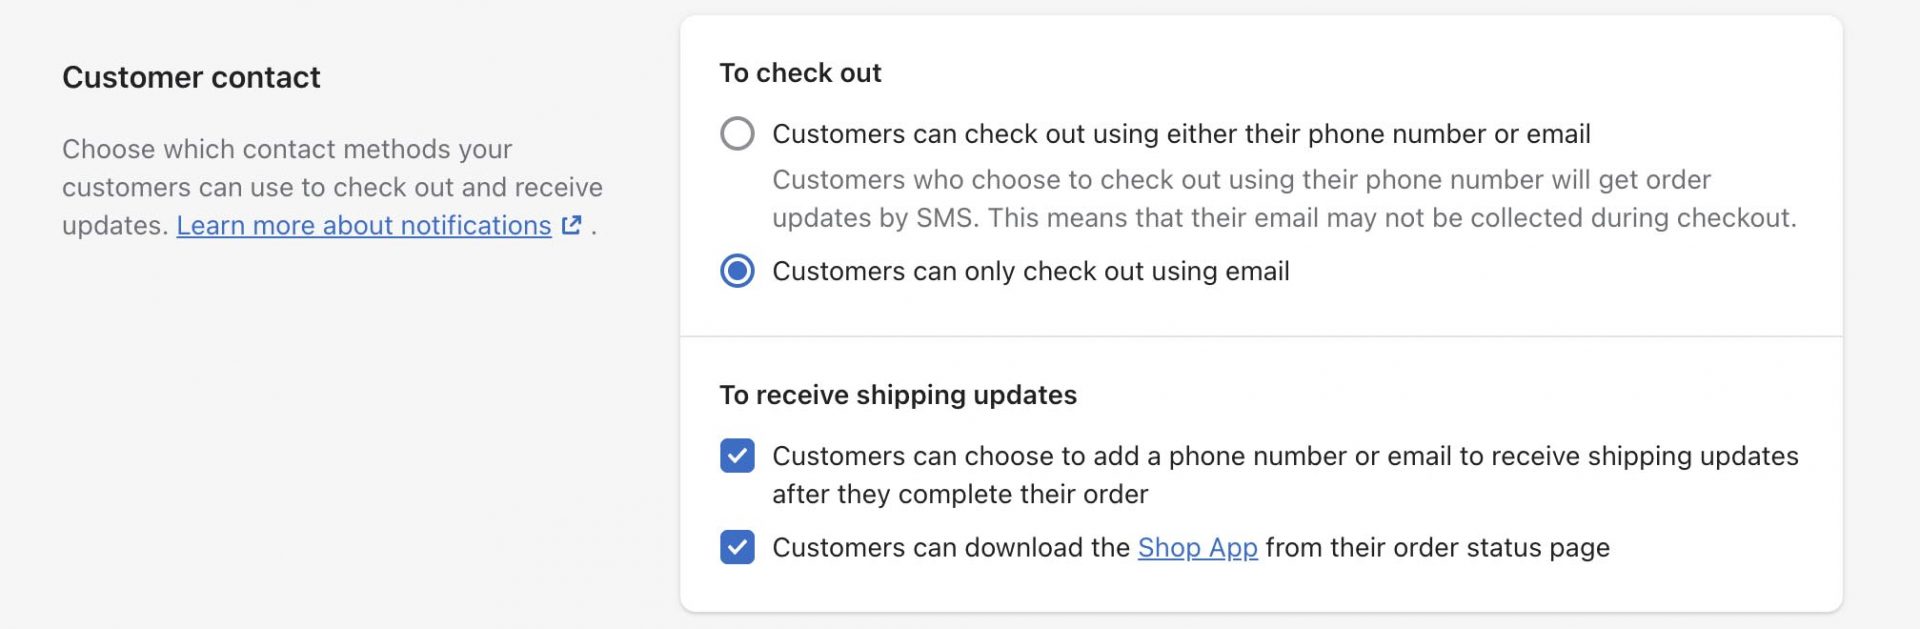Open the Learn more about notifications link
The height and width of the screenshot is (629, 1920).
point(364,225)
